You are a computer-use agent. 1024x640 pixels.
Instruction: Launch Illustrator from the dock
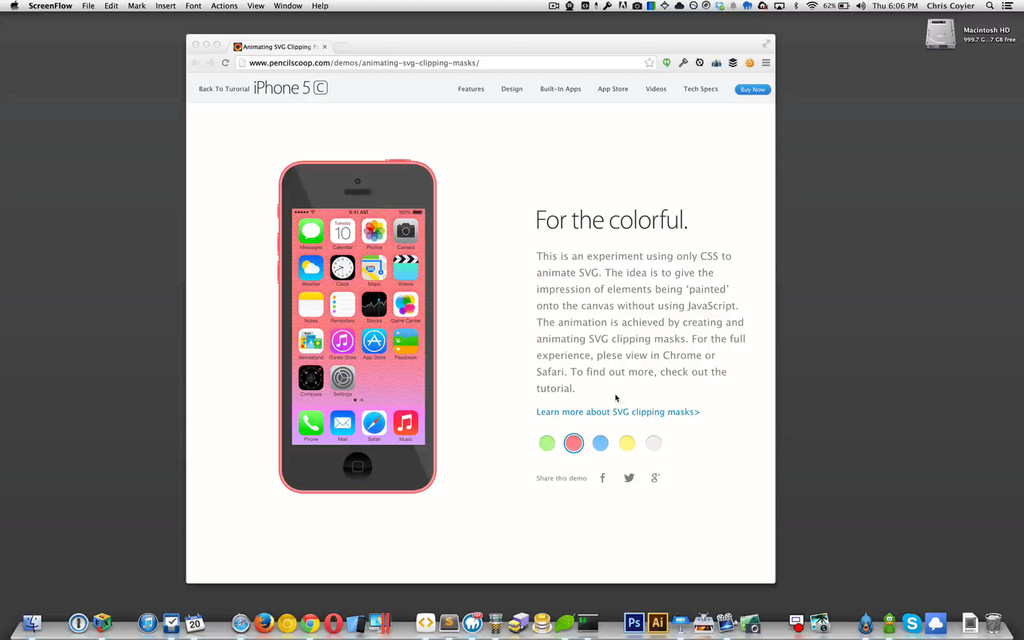[x=657, y=623]
